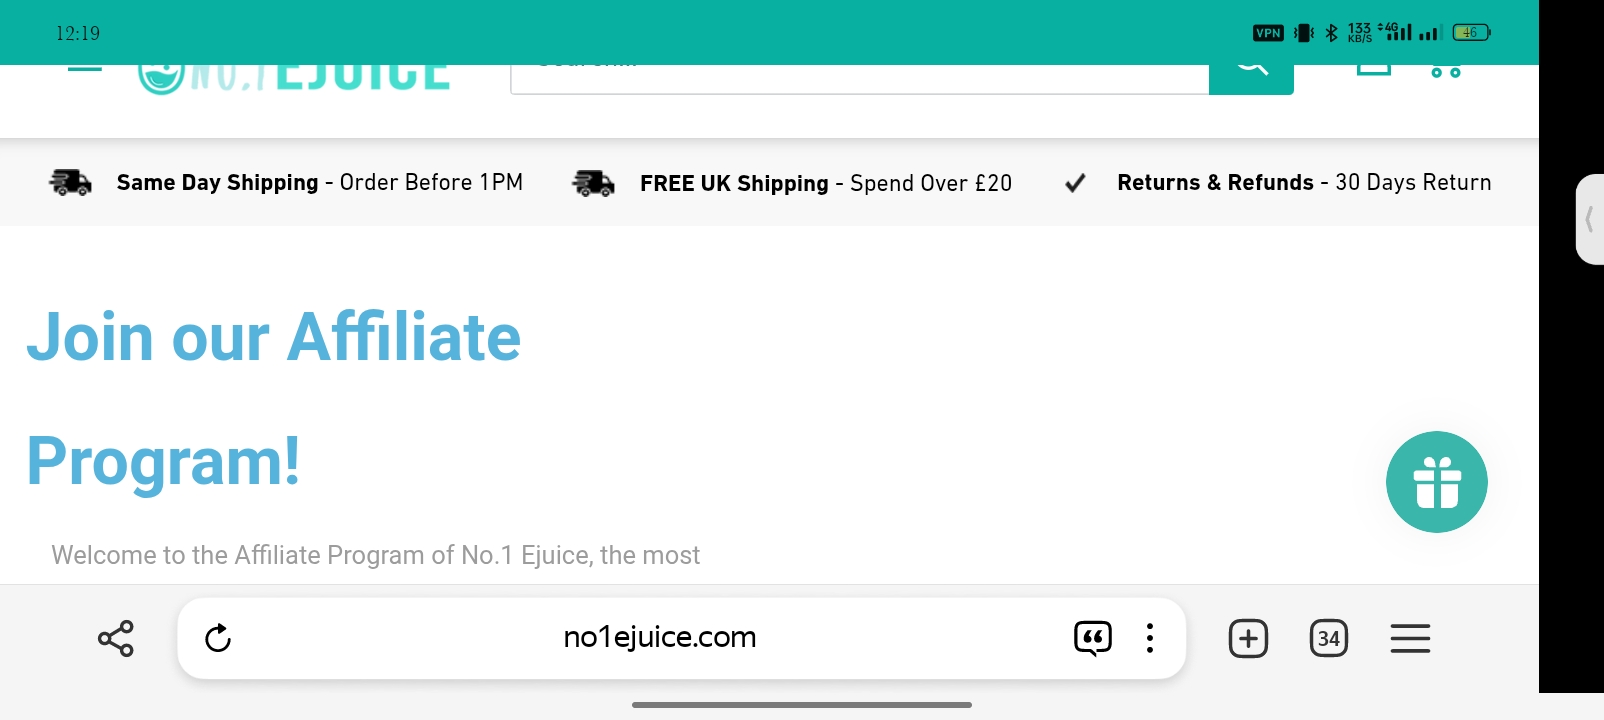Add a new browser tab
The height and width of the screenshot is (720, 1604).
coord(1248,638)
